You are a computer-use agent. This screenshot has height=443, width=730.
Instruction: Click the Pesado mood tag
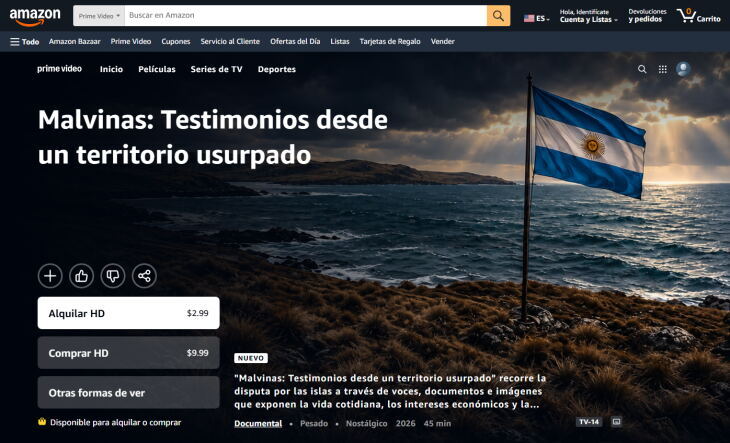pyautogui.click(x=314, y=423)
